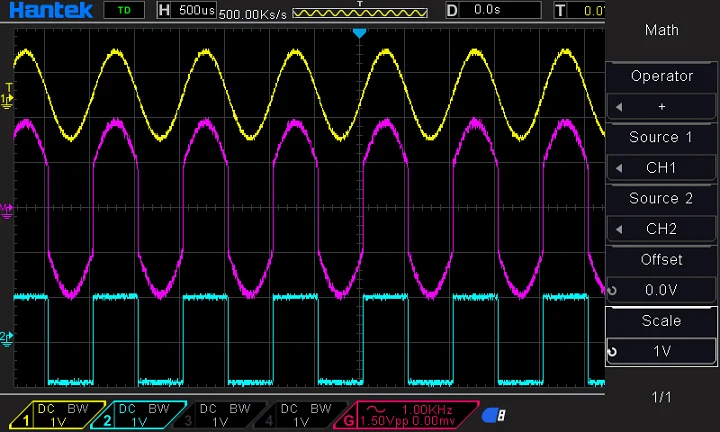Open the Source 2 selector showing CH2

661,229
